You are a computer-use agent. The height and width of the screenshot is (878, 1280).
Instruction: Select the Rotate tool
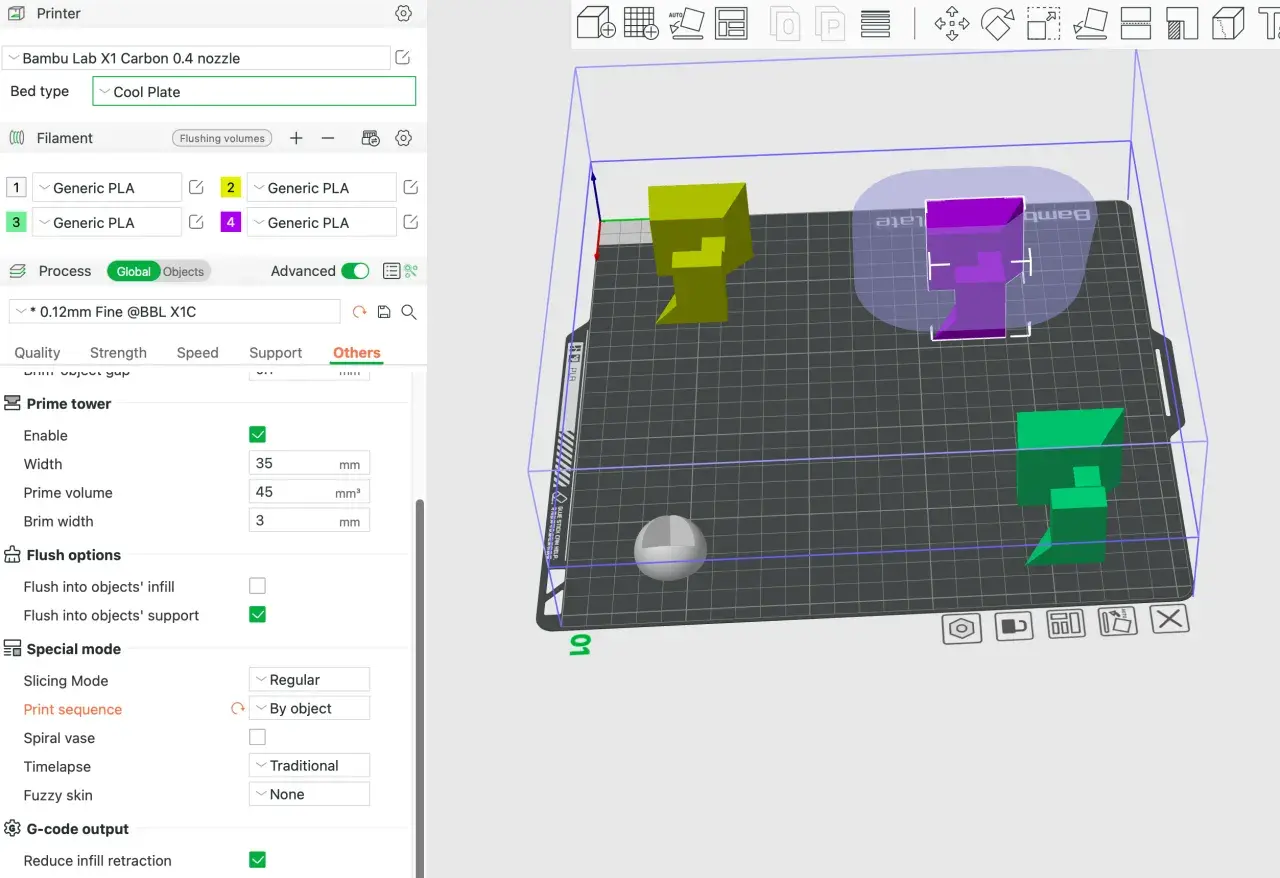[x=998, y=23]
